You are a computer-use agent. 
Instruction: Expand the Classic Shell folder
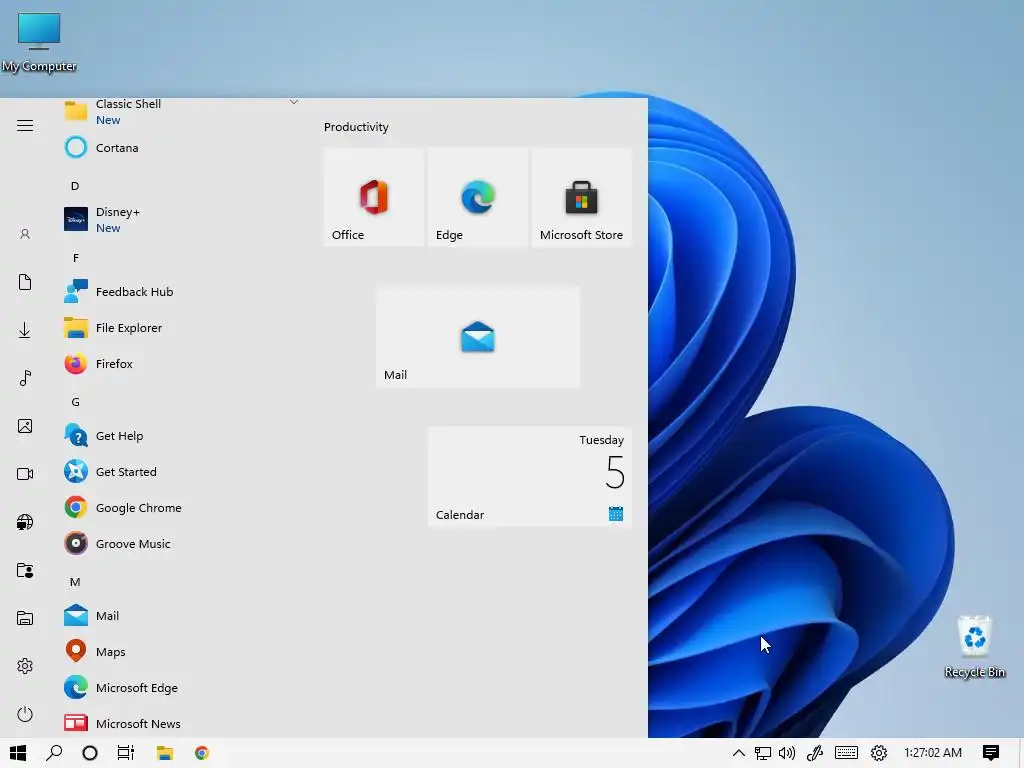pyautogui.click(x=182, y=112)
